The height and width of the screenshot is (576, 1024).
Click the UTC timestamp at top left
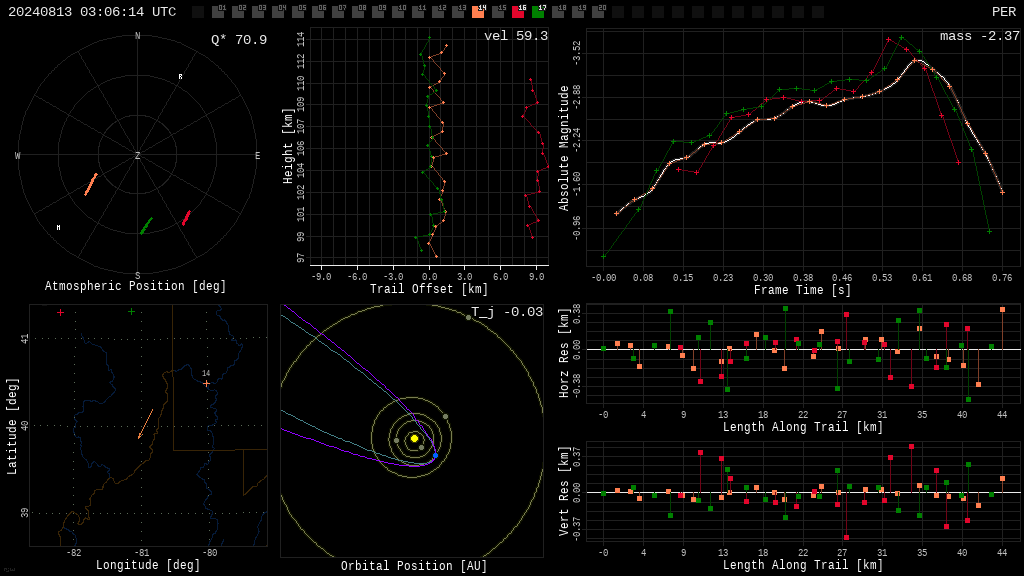coord(92,12)
